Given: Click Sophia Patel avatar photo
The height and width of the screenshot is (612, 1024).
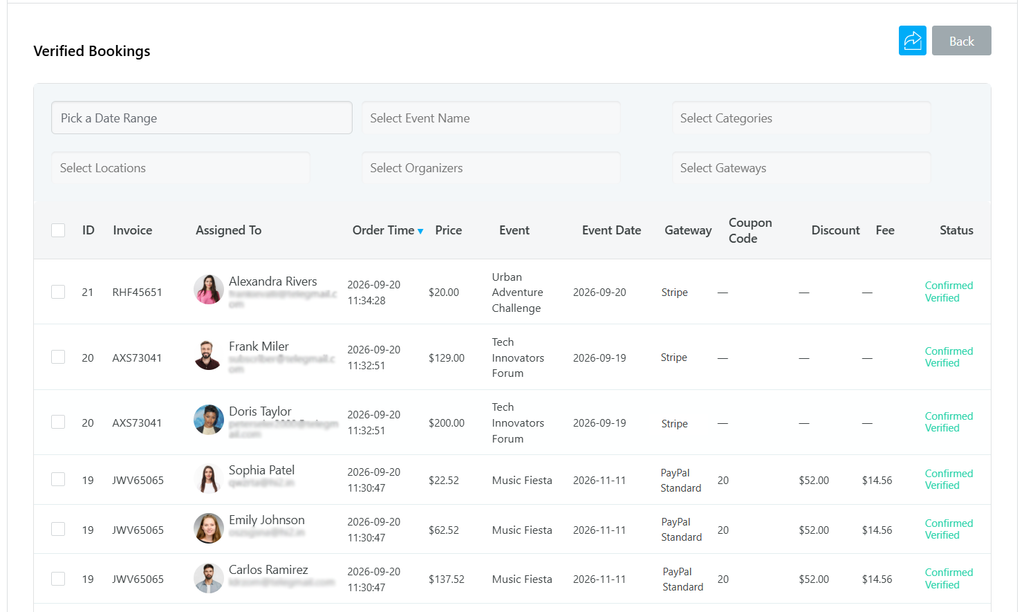Looking at the screenshot, I should pos(208,479).
